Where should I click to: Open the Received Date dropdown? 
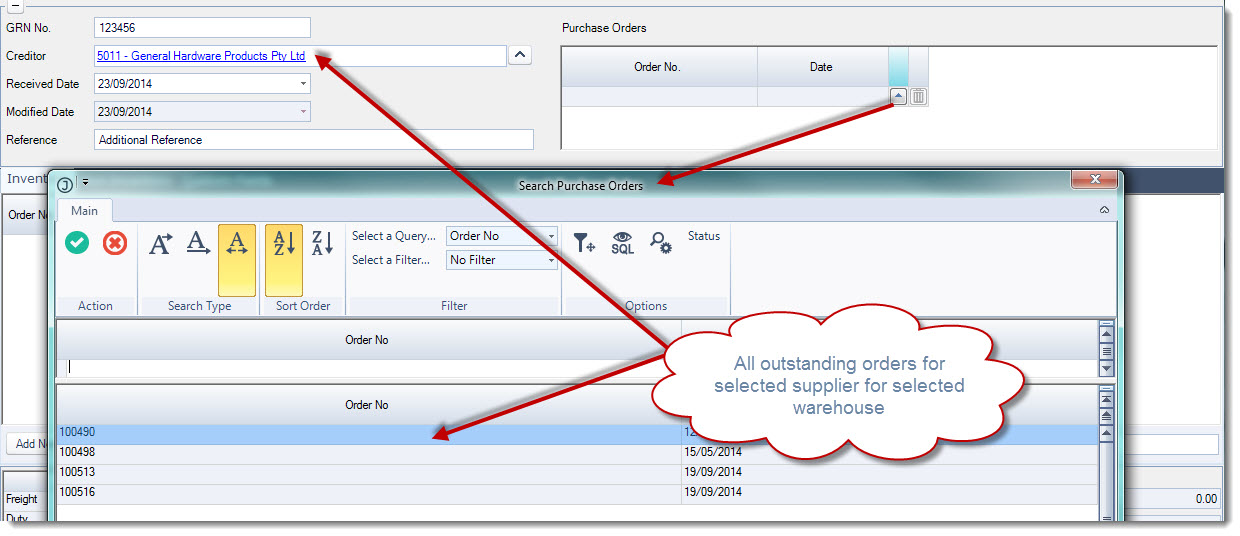pos(303,84)
